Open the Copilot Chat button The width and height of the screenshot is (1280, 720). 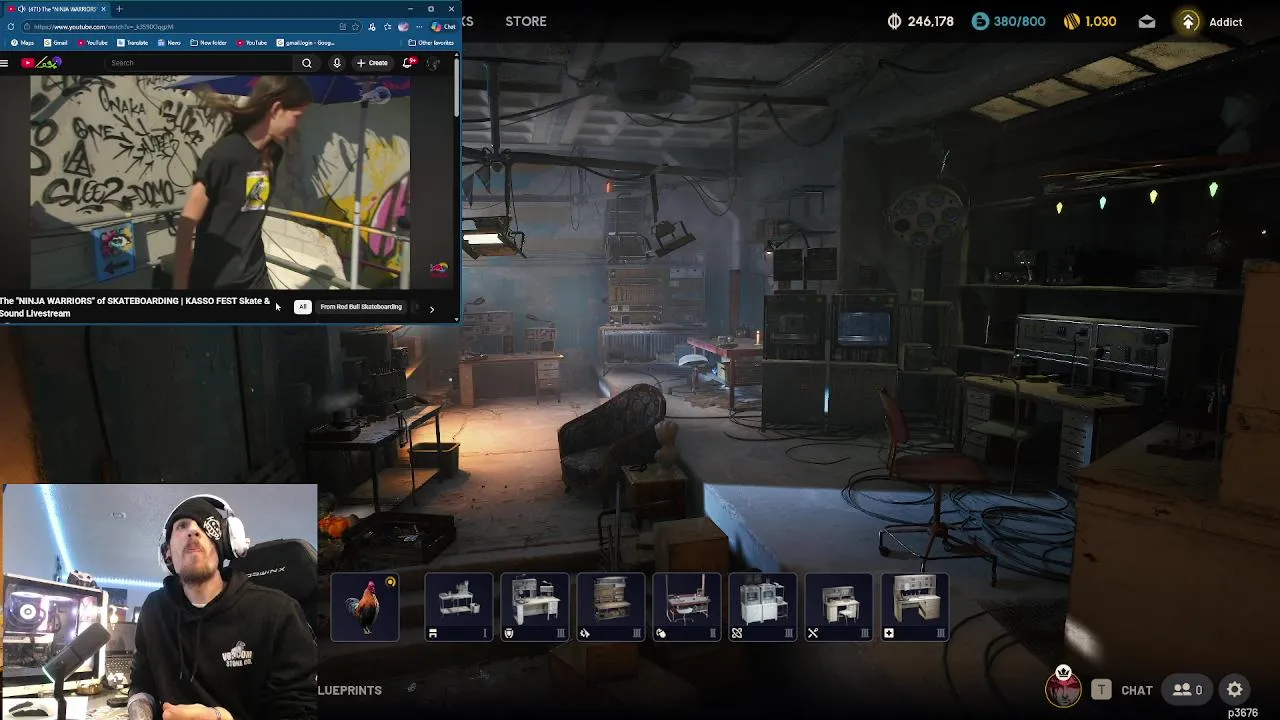[444, 27]
